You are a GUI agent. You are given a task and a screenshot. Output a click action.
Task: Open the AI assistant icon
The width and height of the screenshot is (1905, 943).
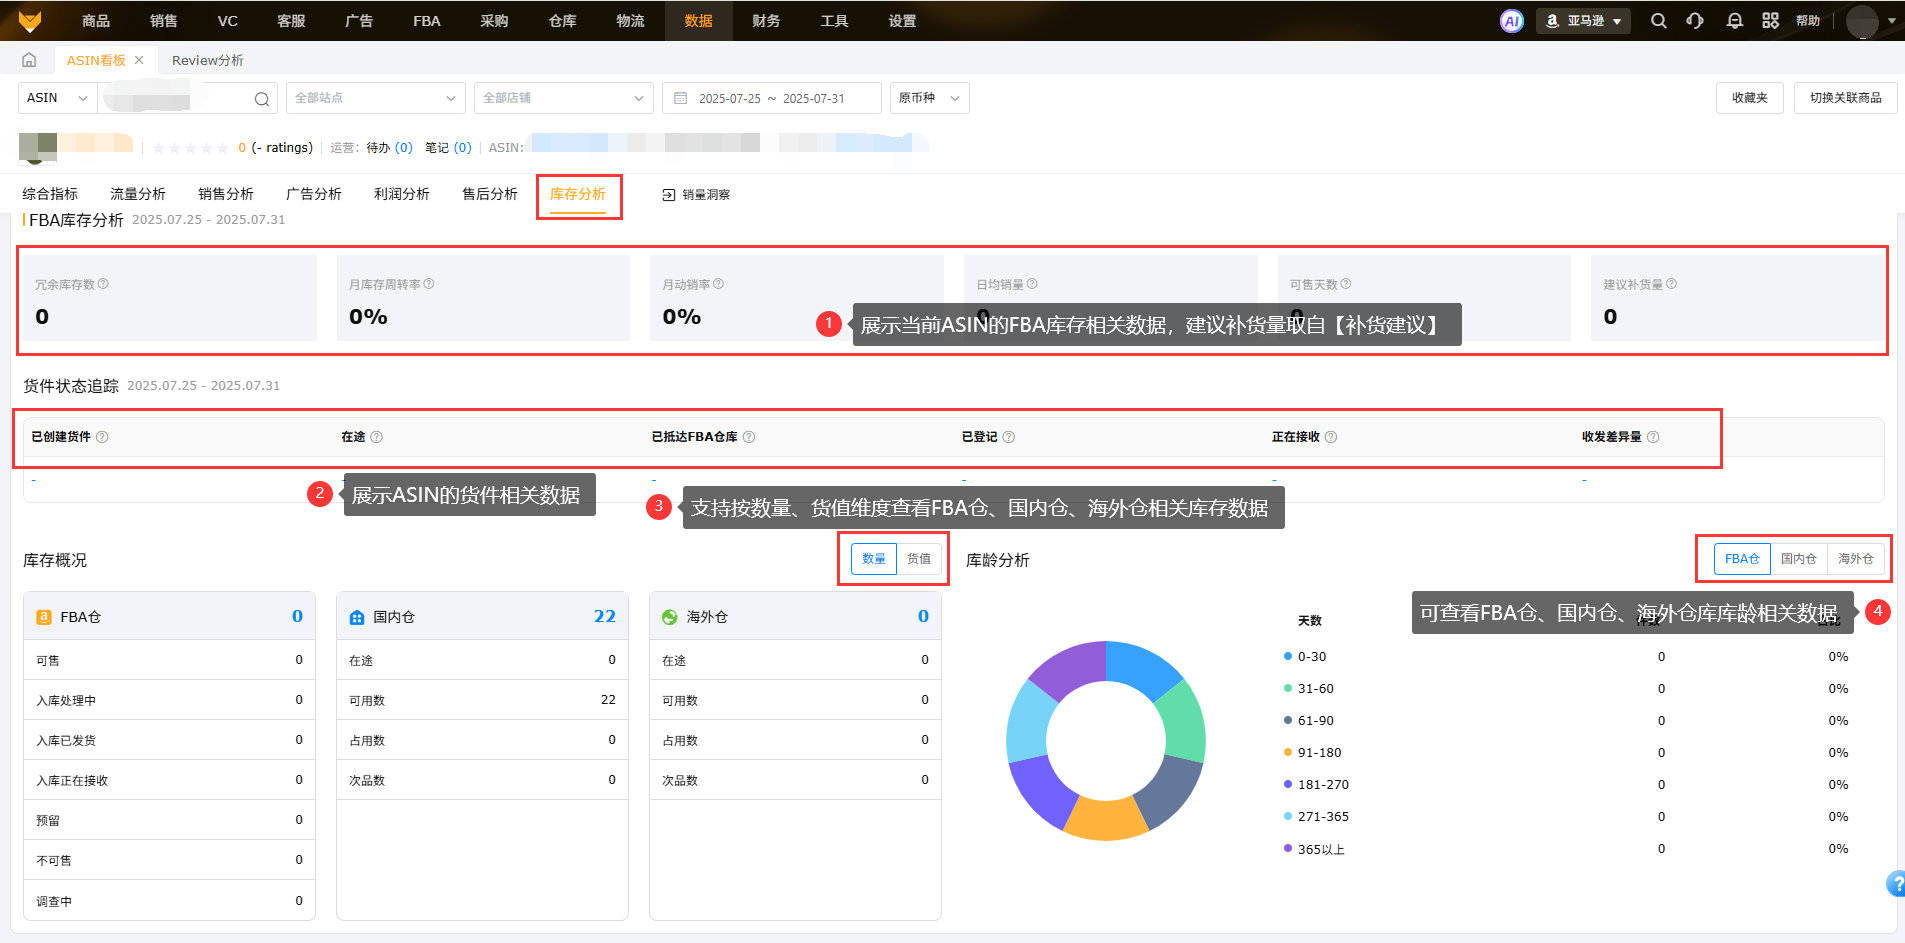coord(1511,21)
